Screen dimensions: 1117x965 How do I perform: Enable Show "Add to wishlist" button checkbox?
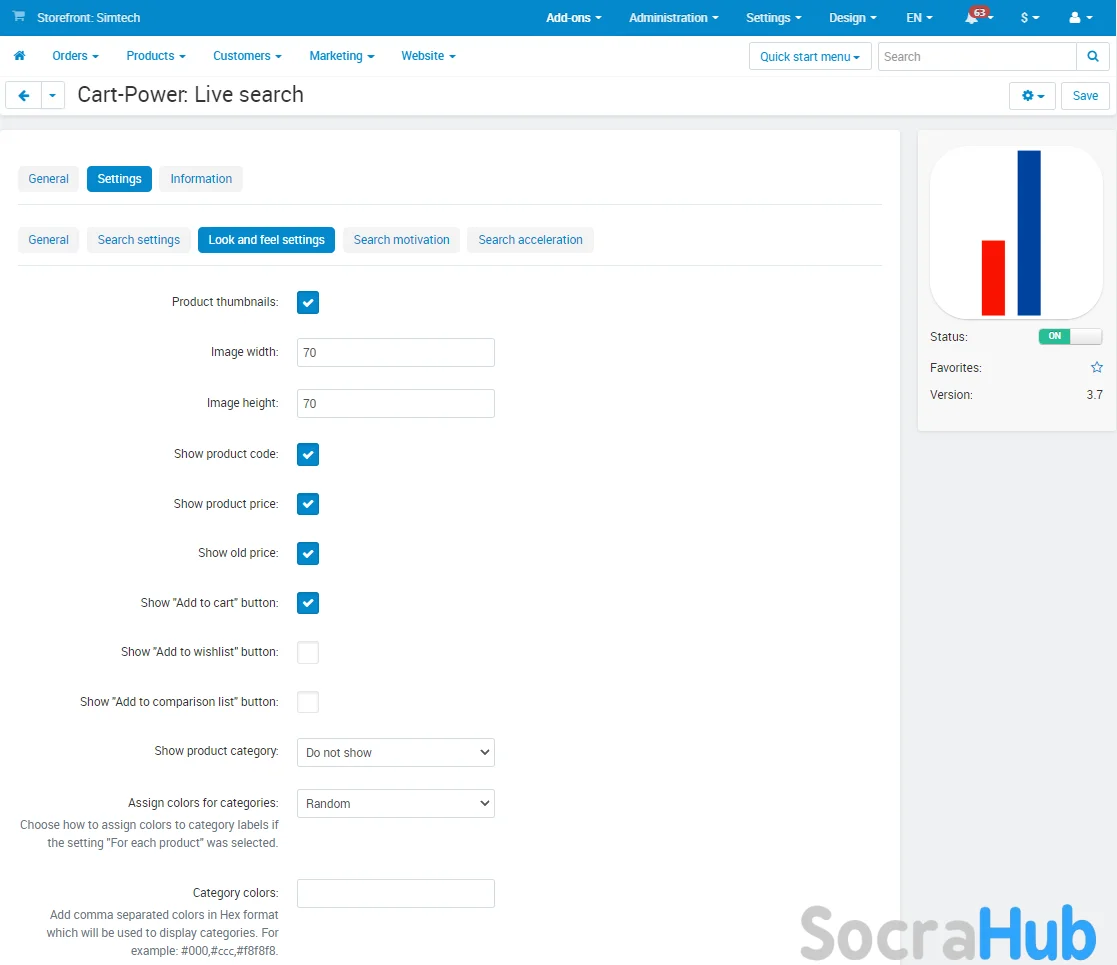click(308, 652)
